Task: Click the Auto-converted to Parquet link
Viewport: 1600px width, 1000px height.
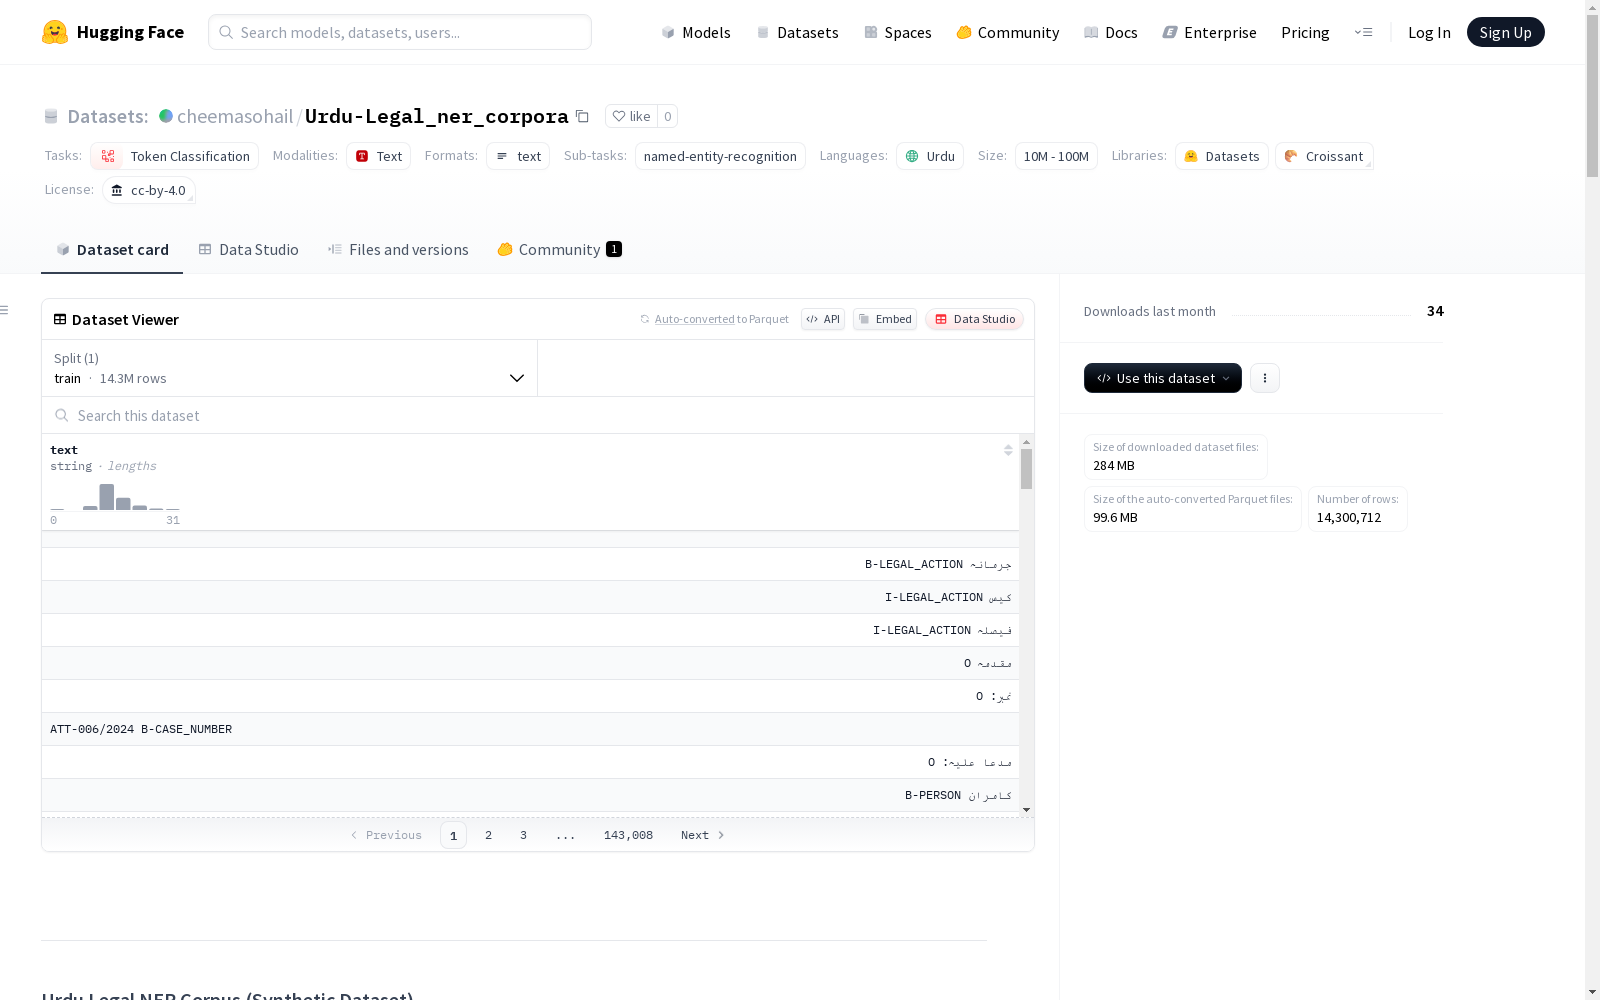Action: [x=722, y=319]
